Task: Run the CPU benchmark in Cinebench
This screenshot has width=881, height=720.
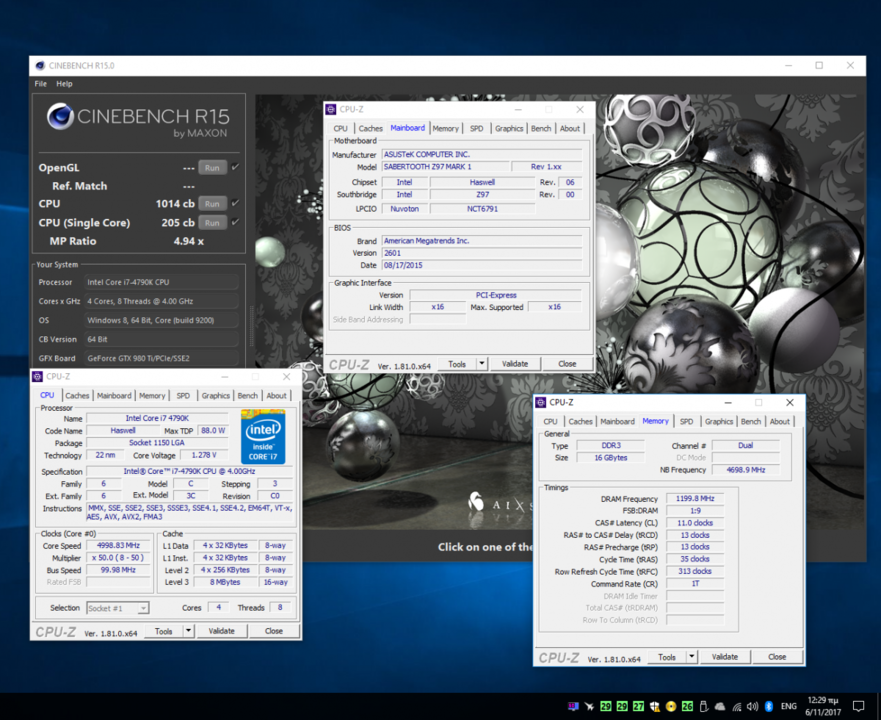Action: point(212,203)
